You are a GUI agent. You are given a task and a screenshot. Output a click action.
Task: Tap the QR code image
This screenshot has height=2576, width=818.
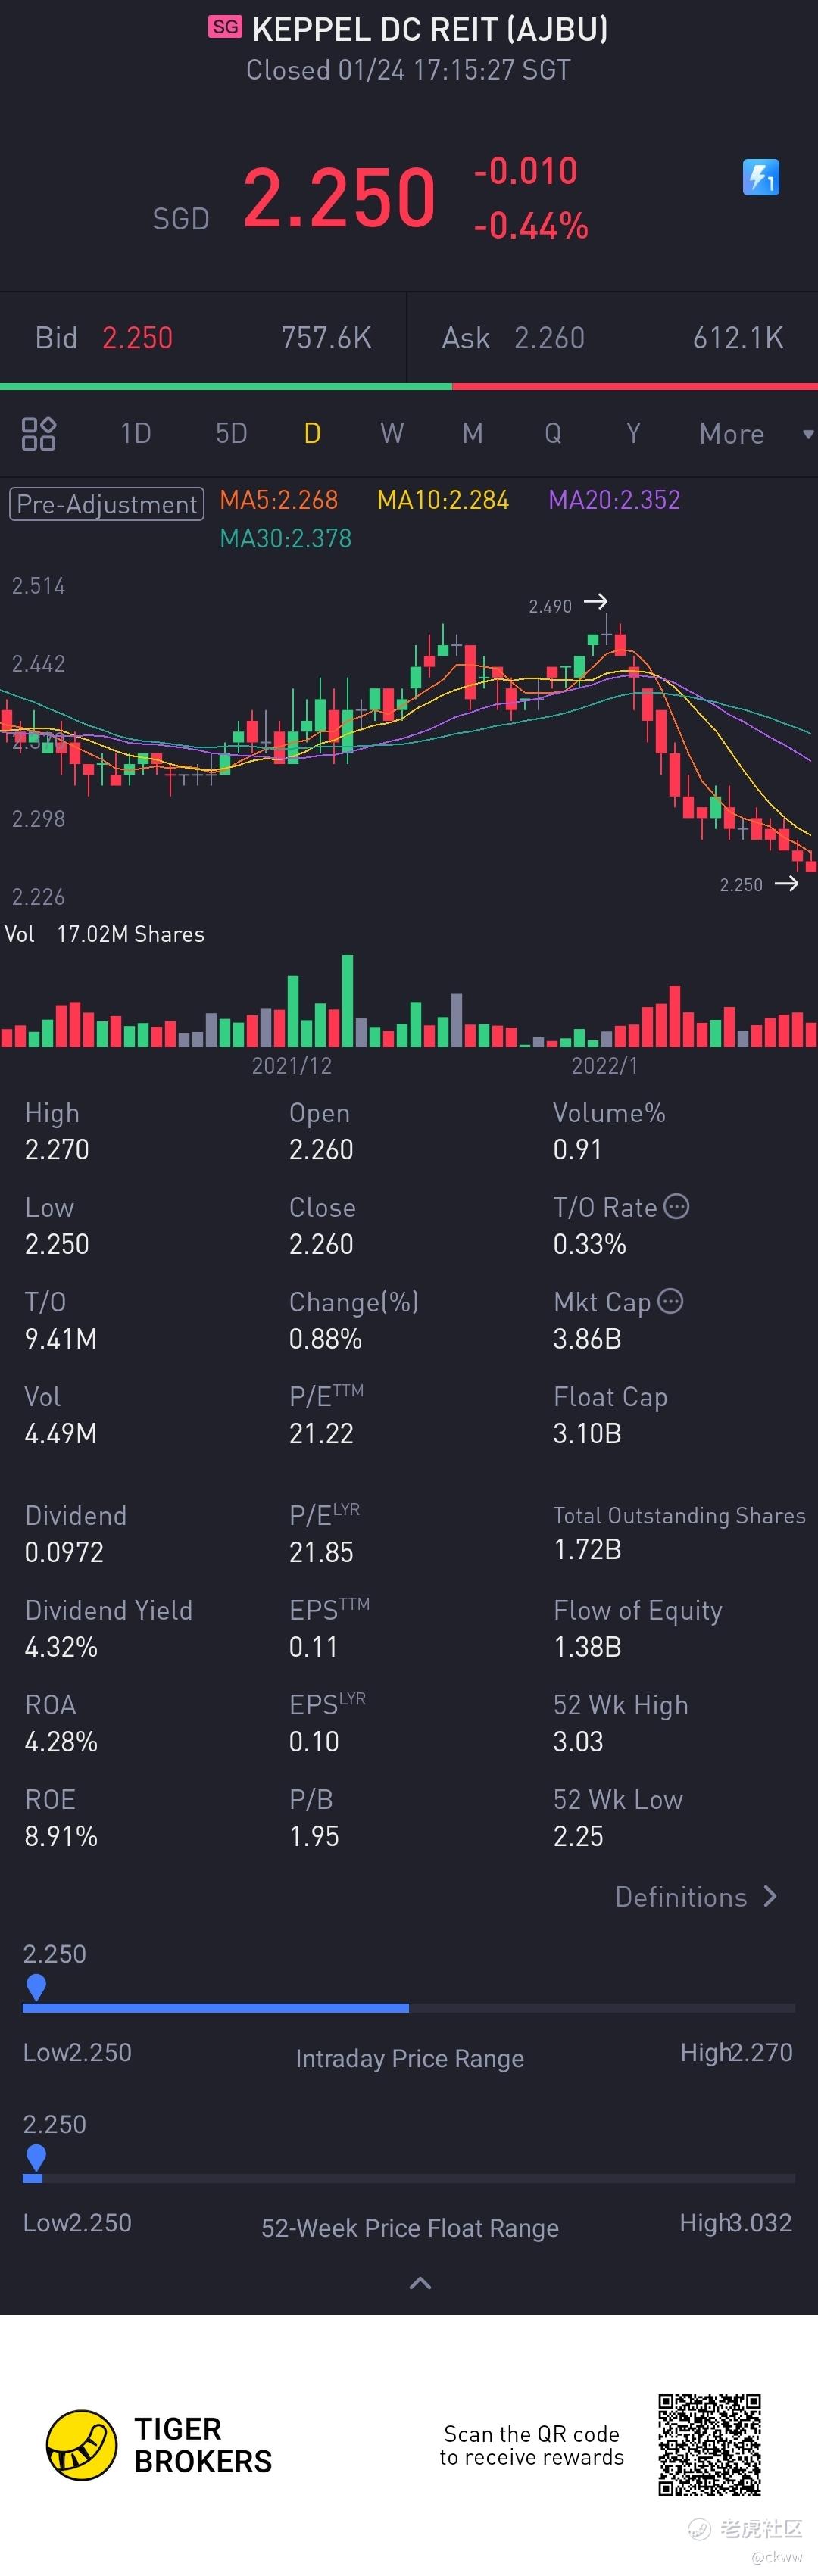[x=709, y=2445]
